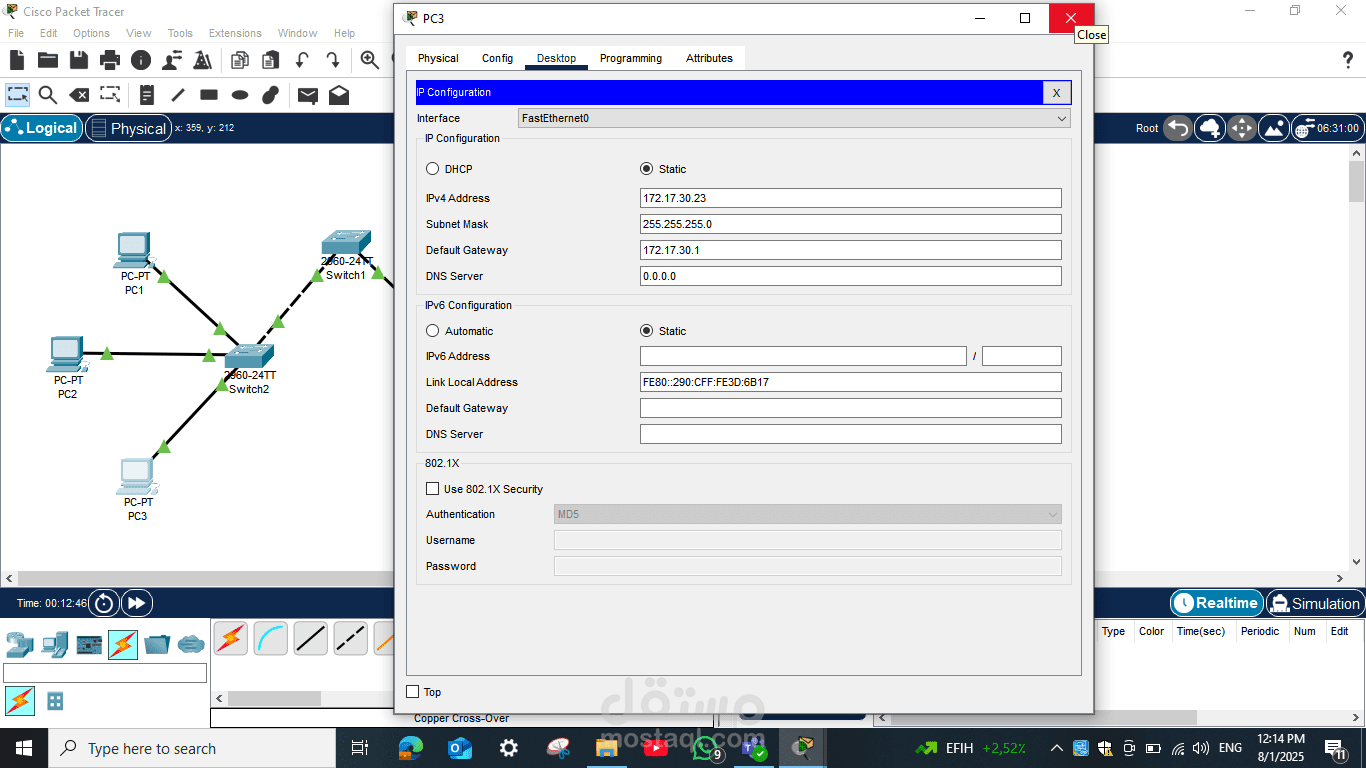Open Outlook from the taskbar
The height and width of the screenshot is (768, 1366).
tap(460, 748)
